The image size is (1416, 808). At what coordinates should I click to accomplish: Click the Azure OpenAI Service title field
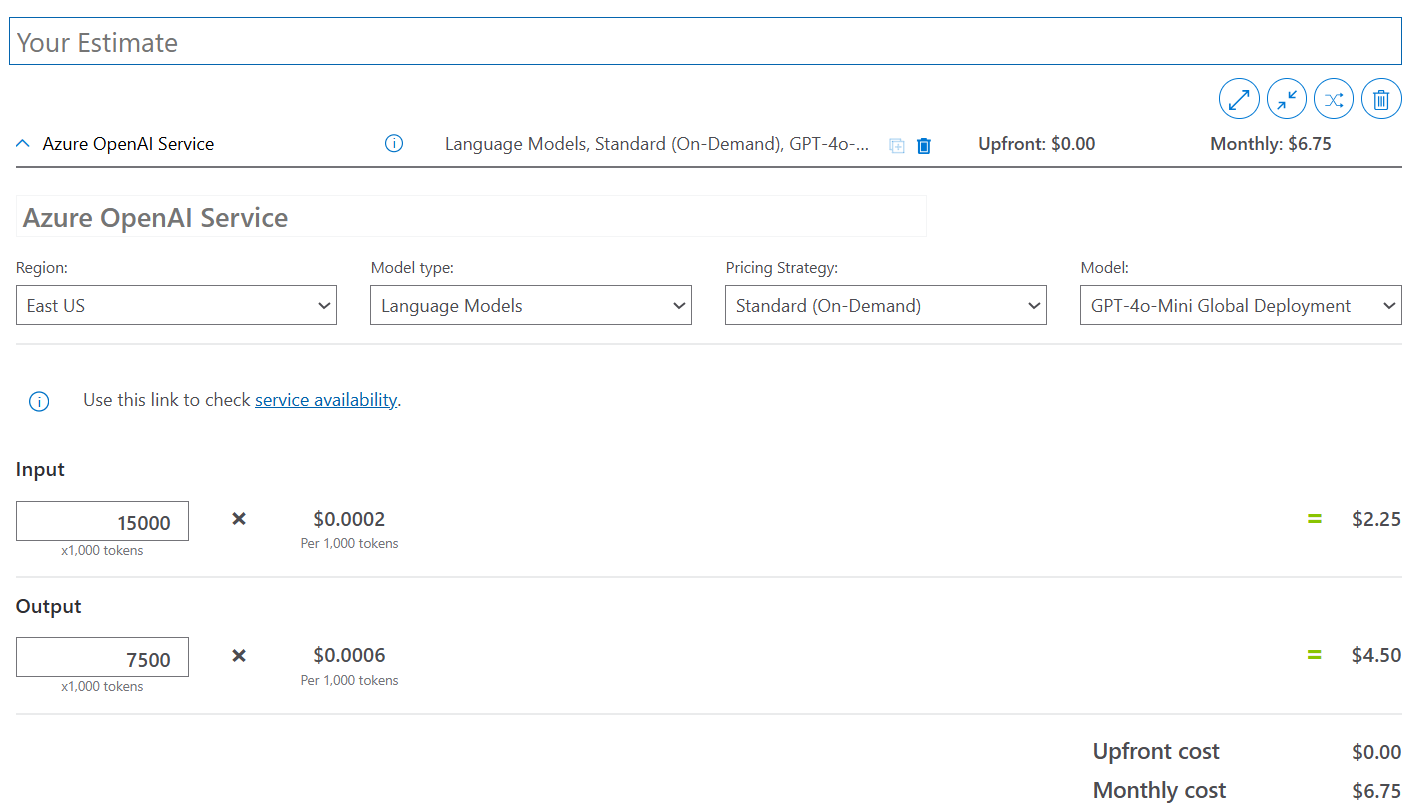[x=471, y=217]
